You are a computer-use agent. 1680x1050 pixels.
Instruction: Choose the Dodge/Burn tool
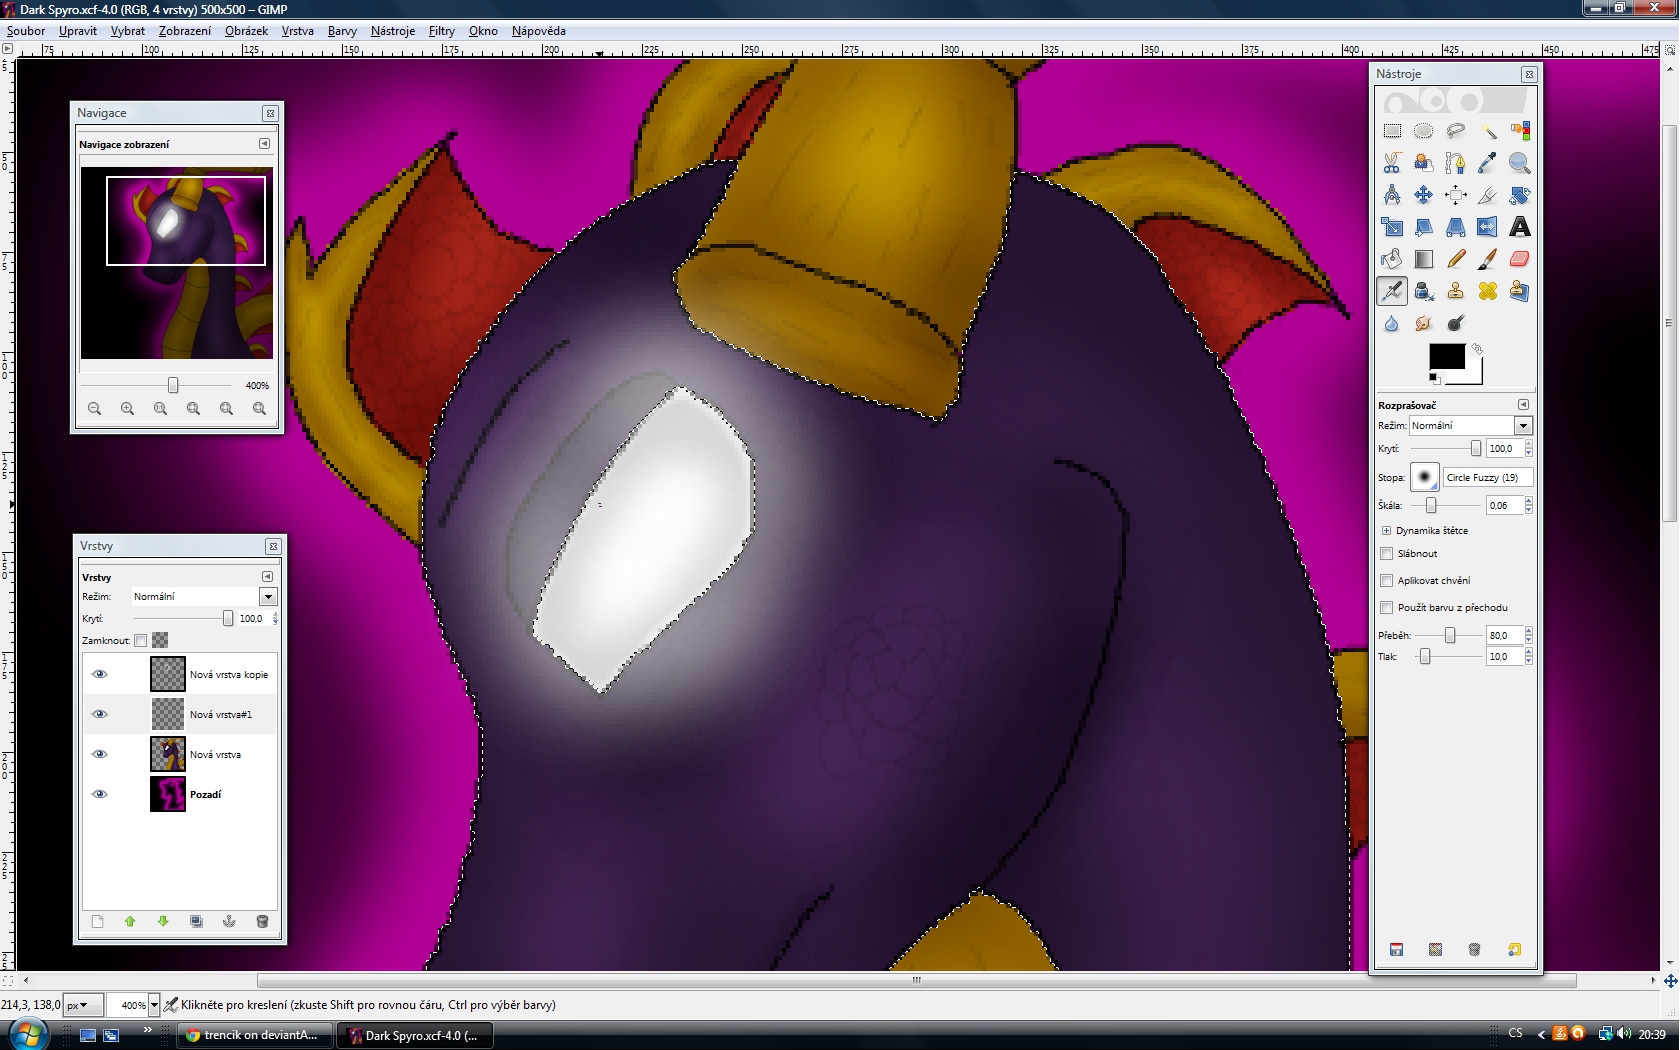coord(1456,323)
